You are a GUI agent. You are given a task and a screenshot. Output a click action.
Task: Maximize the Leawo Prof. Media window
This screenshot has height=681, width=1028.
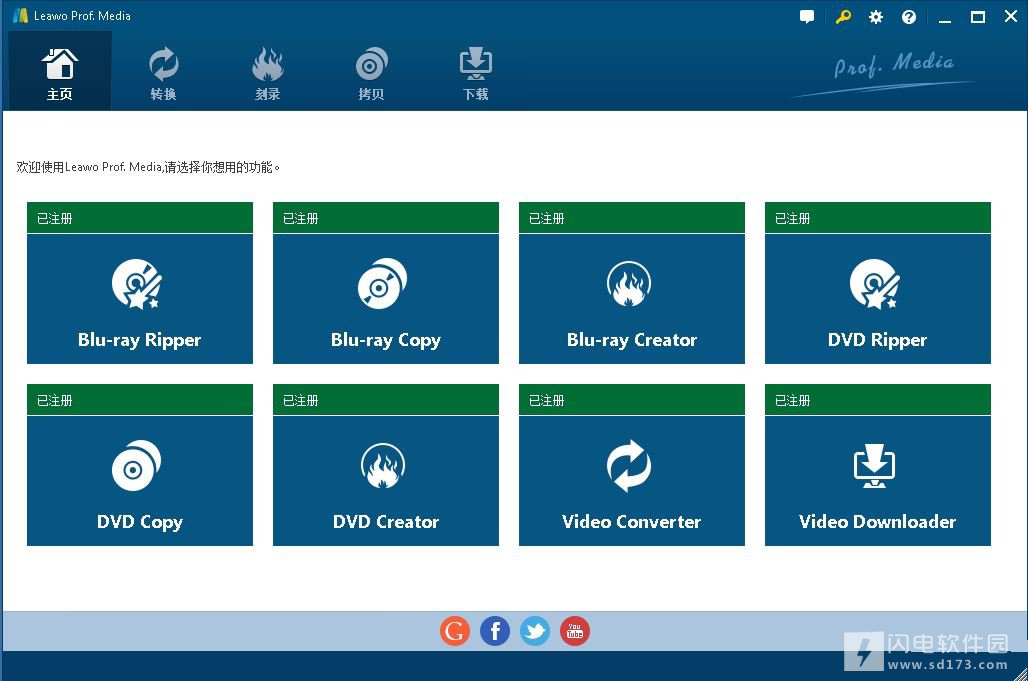978,17
